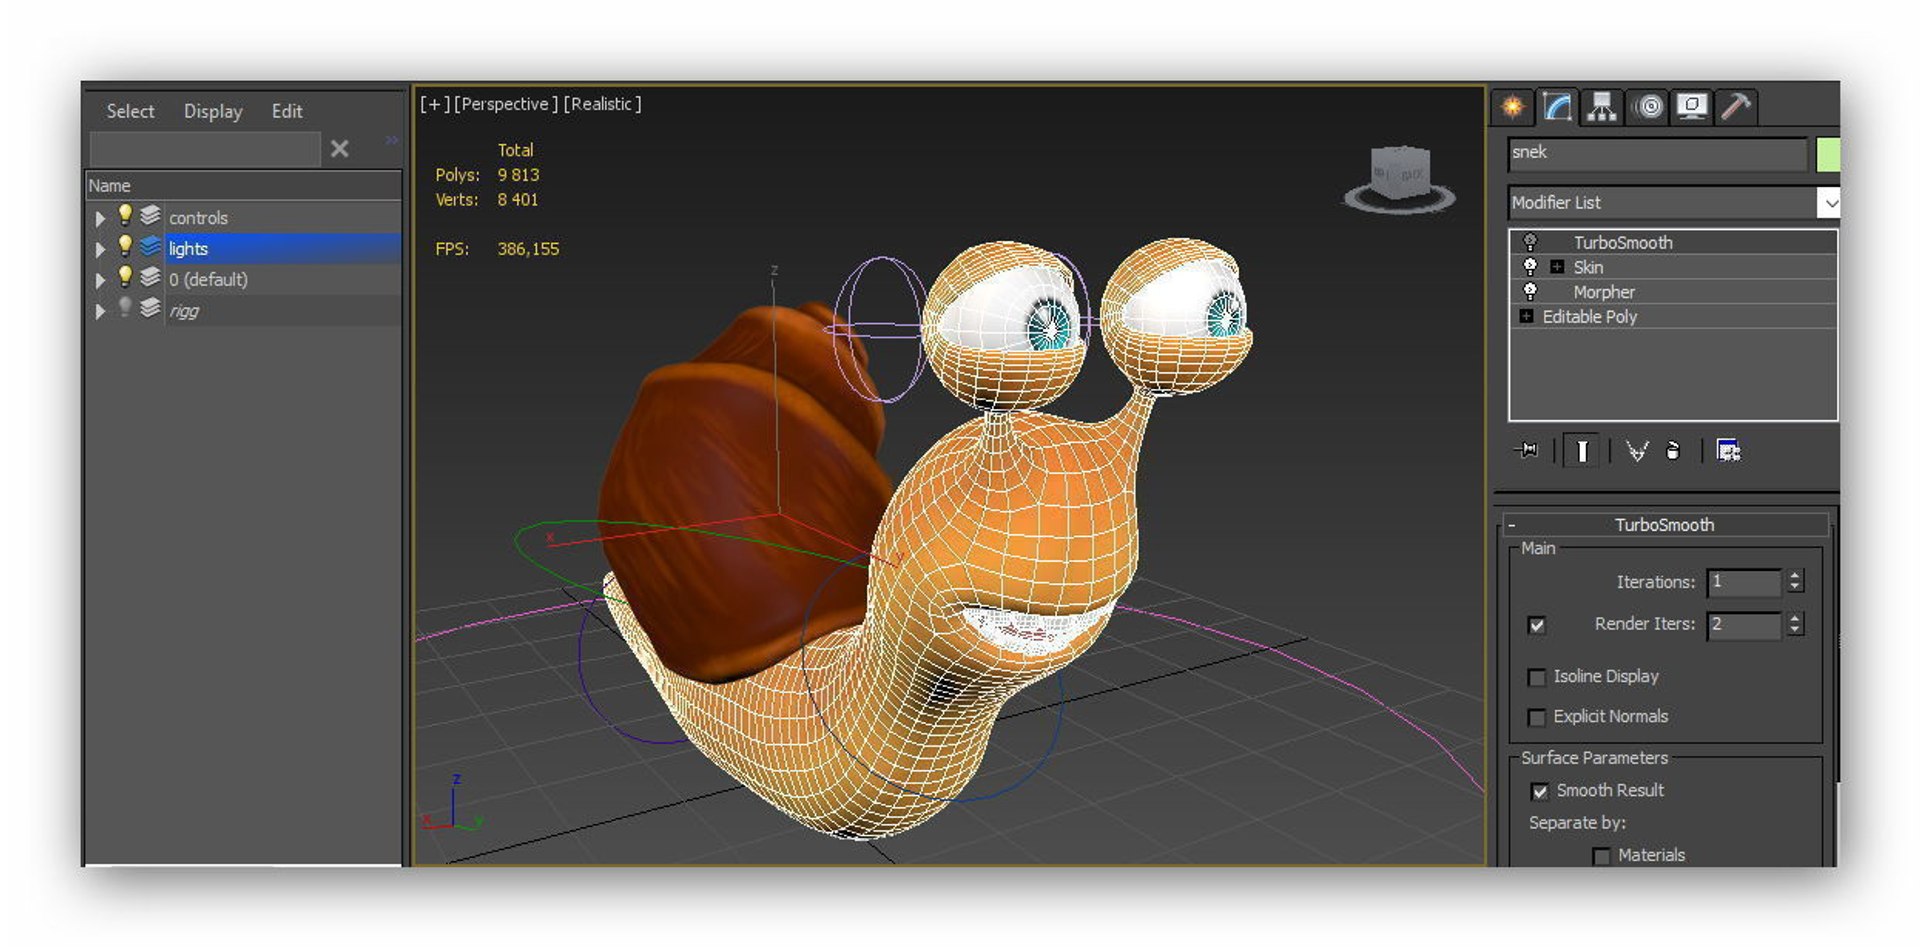Open the [Realistic] shading label menu
1920x947 pixels.
click(603, 104)
